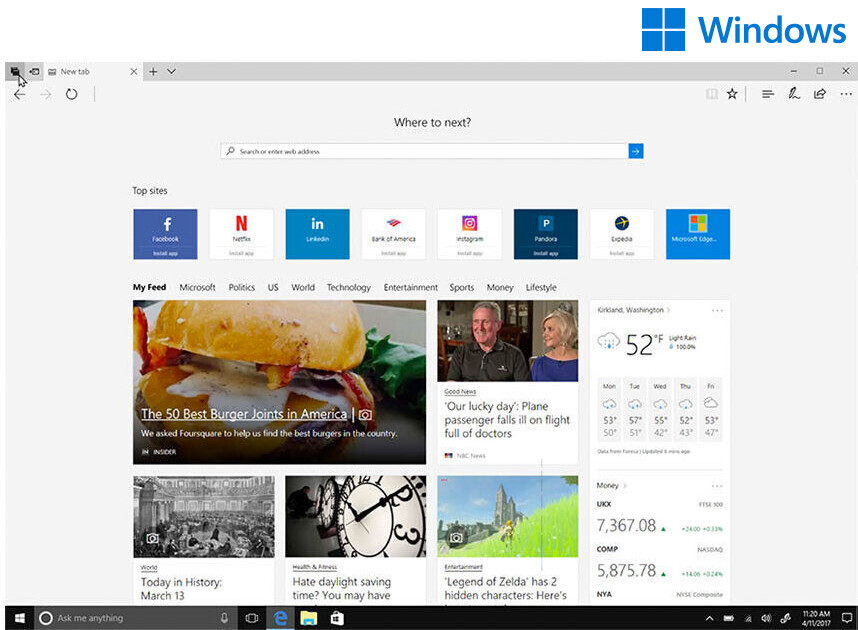Activate the Cortana microphone
858x630 pixels.
coord(223,618)
